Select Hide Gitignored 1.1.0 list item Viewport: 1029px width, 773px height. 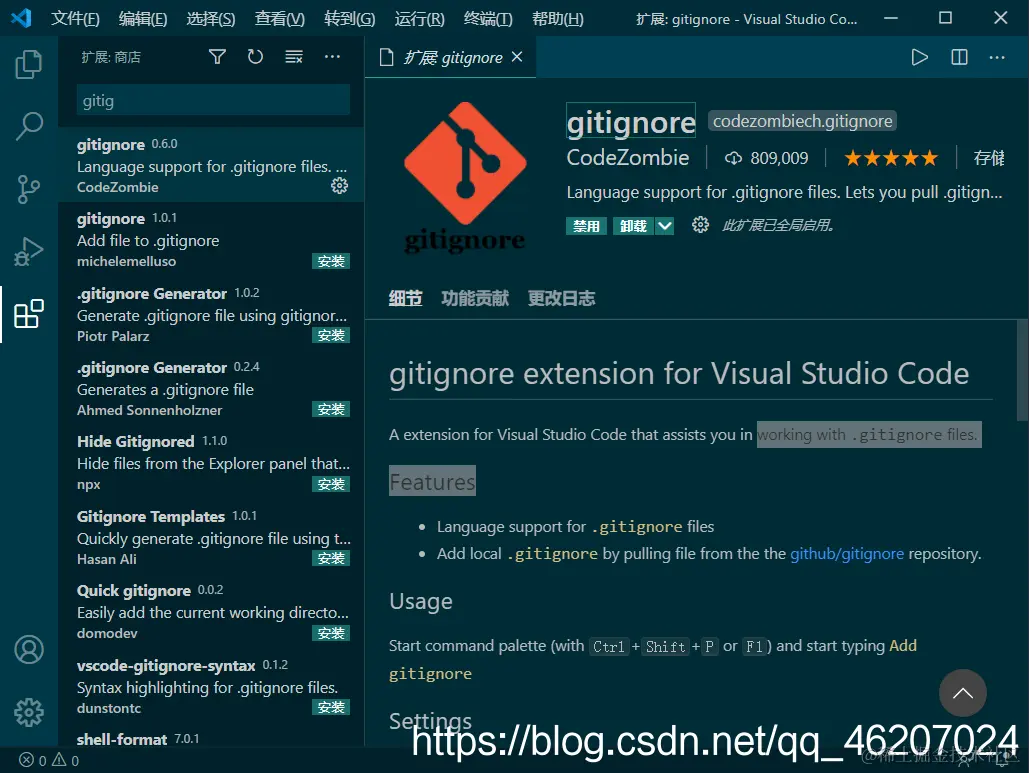[211, 462]
